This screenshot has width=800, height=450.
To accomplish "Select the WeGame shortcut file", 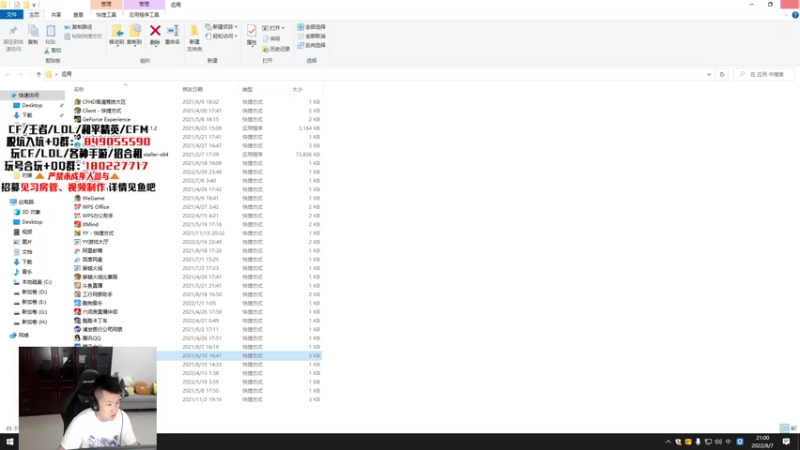I will 93,198.
